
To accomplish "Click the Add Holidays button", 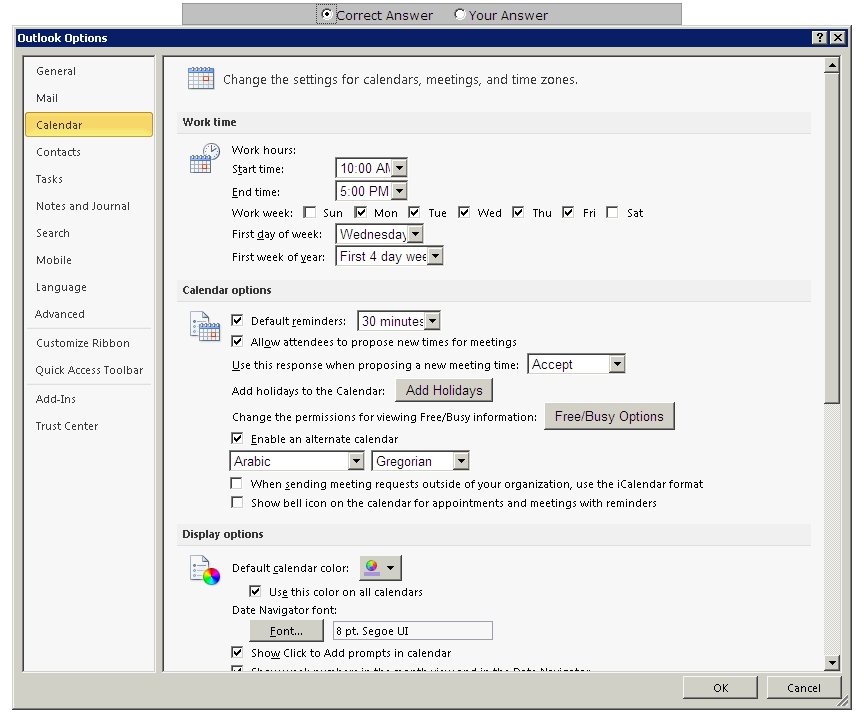I will [444, 390].
